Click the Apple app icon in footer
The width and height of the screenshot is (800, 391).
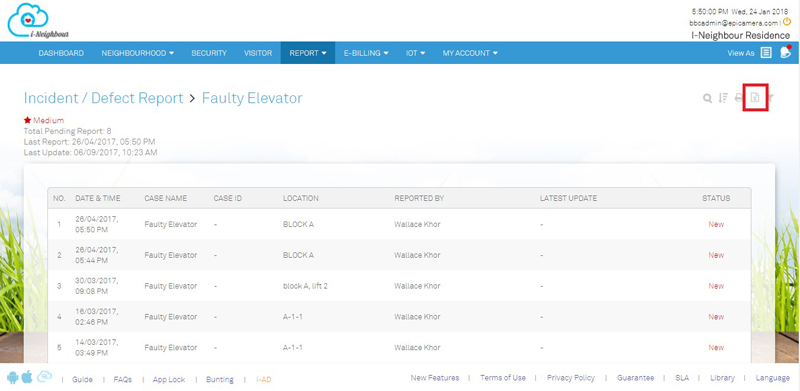click(27, 377)
